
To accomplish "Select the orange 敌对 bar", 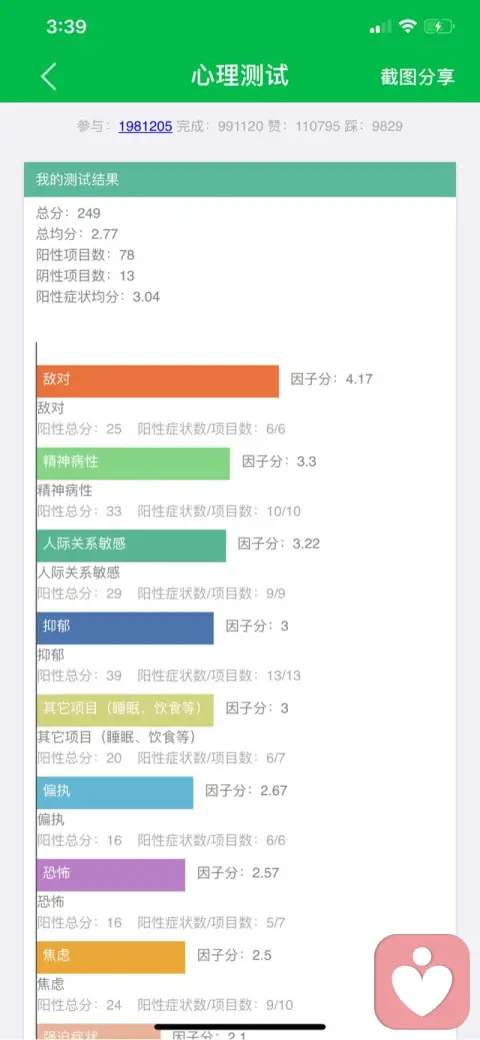I will [158, 381].
